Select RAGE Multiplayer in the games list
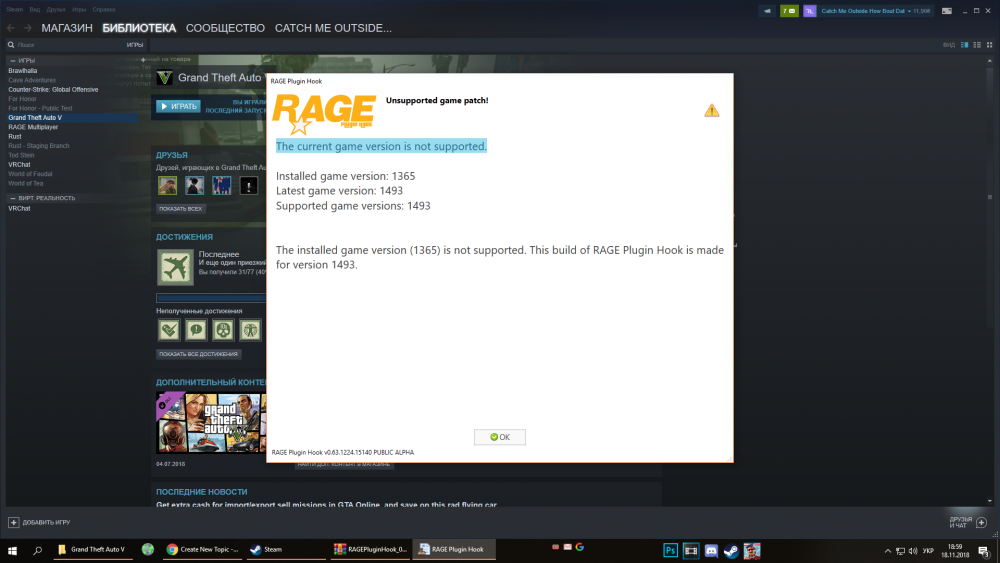1000x563 pixels. 33,127
